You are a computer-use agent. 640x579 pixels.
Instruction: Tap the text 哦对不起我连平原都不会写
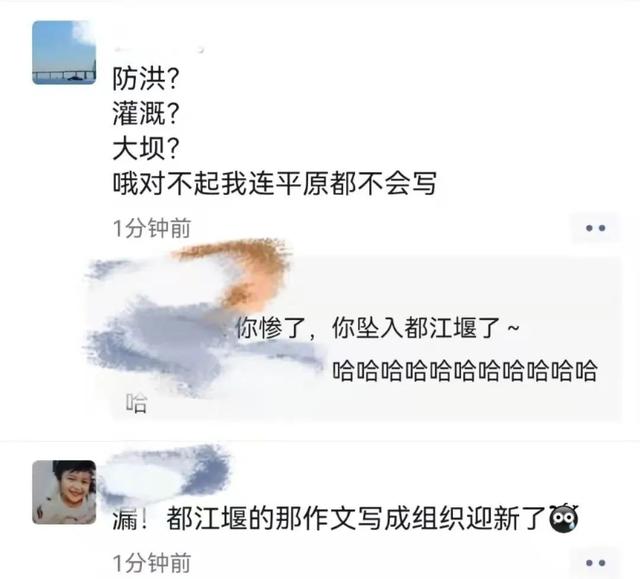click(275, 184)
